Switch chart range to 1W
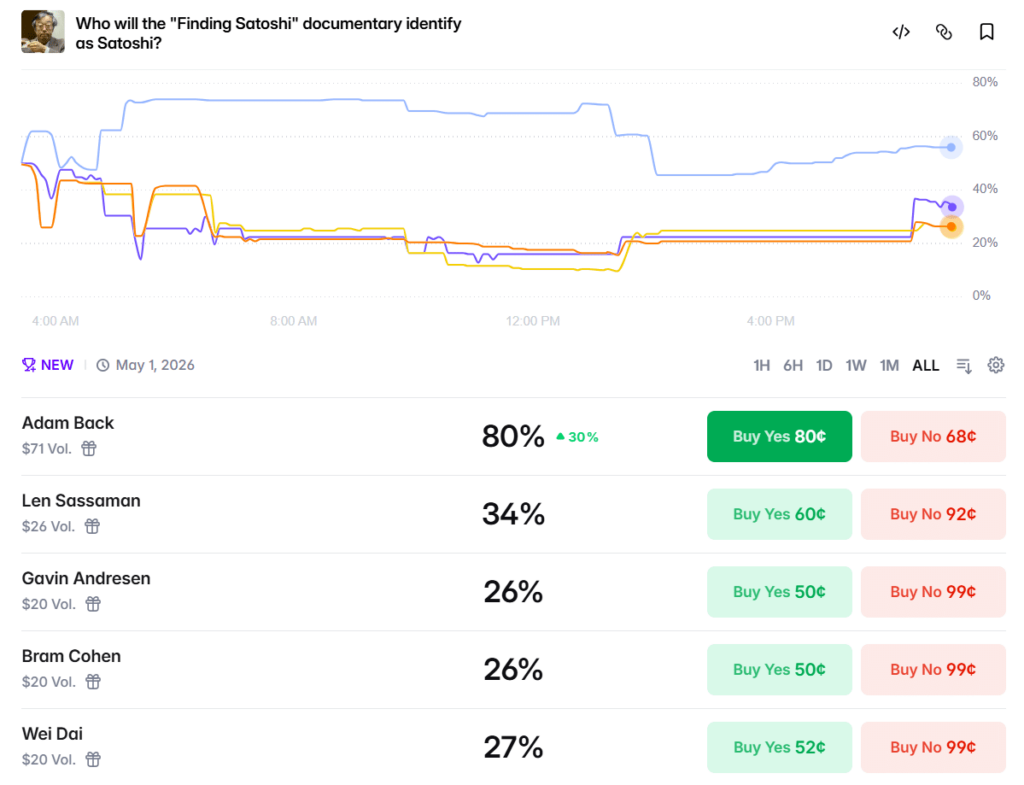This screenshot has width=1024, height=785. (x=856, y=365)
